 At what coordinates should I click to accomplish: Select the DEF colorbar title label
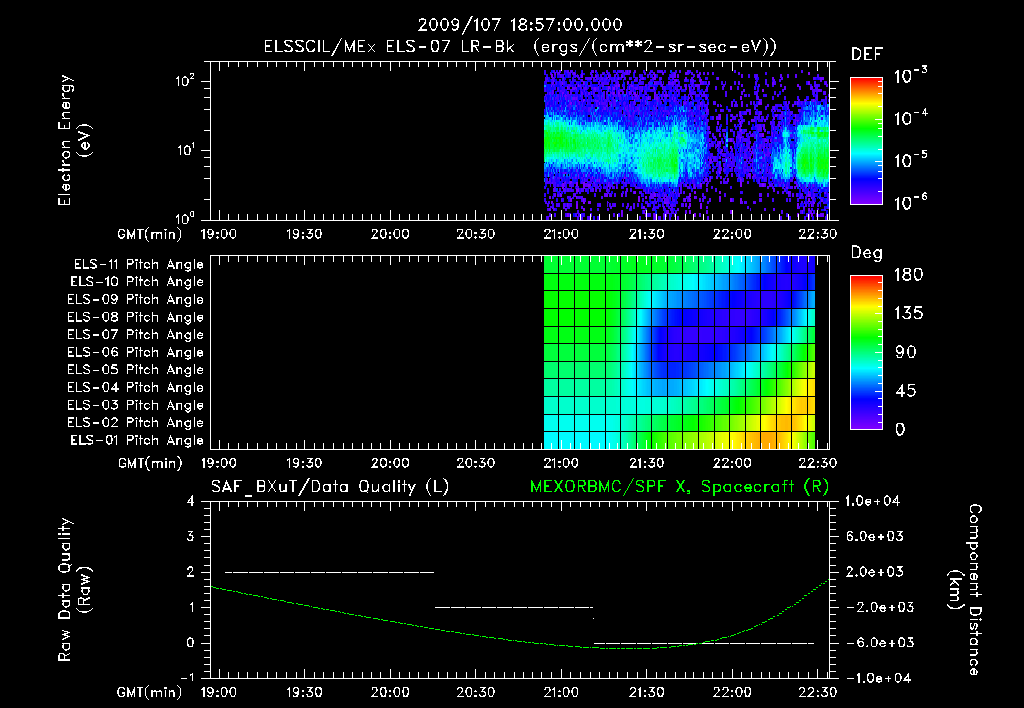(x=867, y=55)
